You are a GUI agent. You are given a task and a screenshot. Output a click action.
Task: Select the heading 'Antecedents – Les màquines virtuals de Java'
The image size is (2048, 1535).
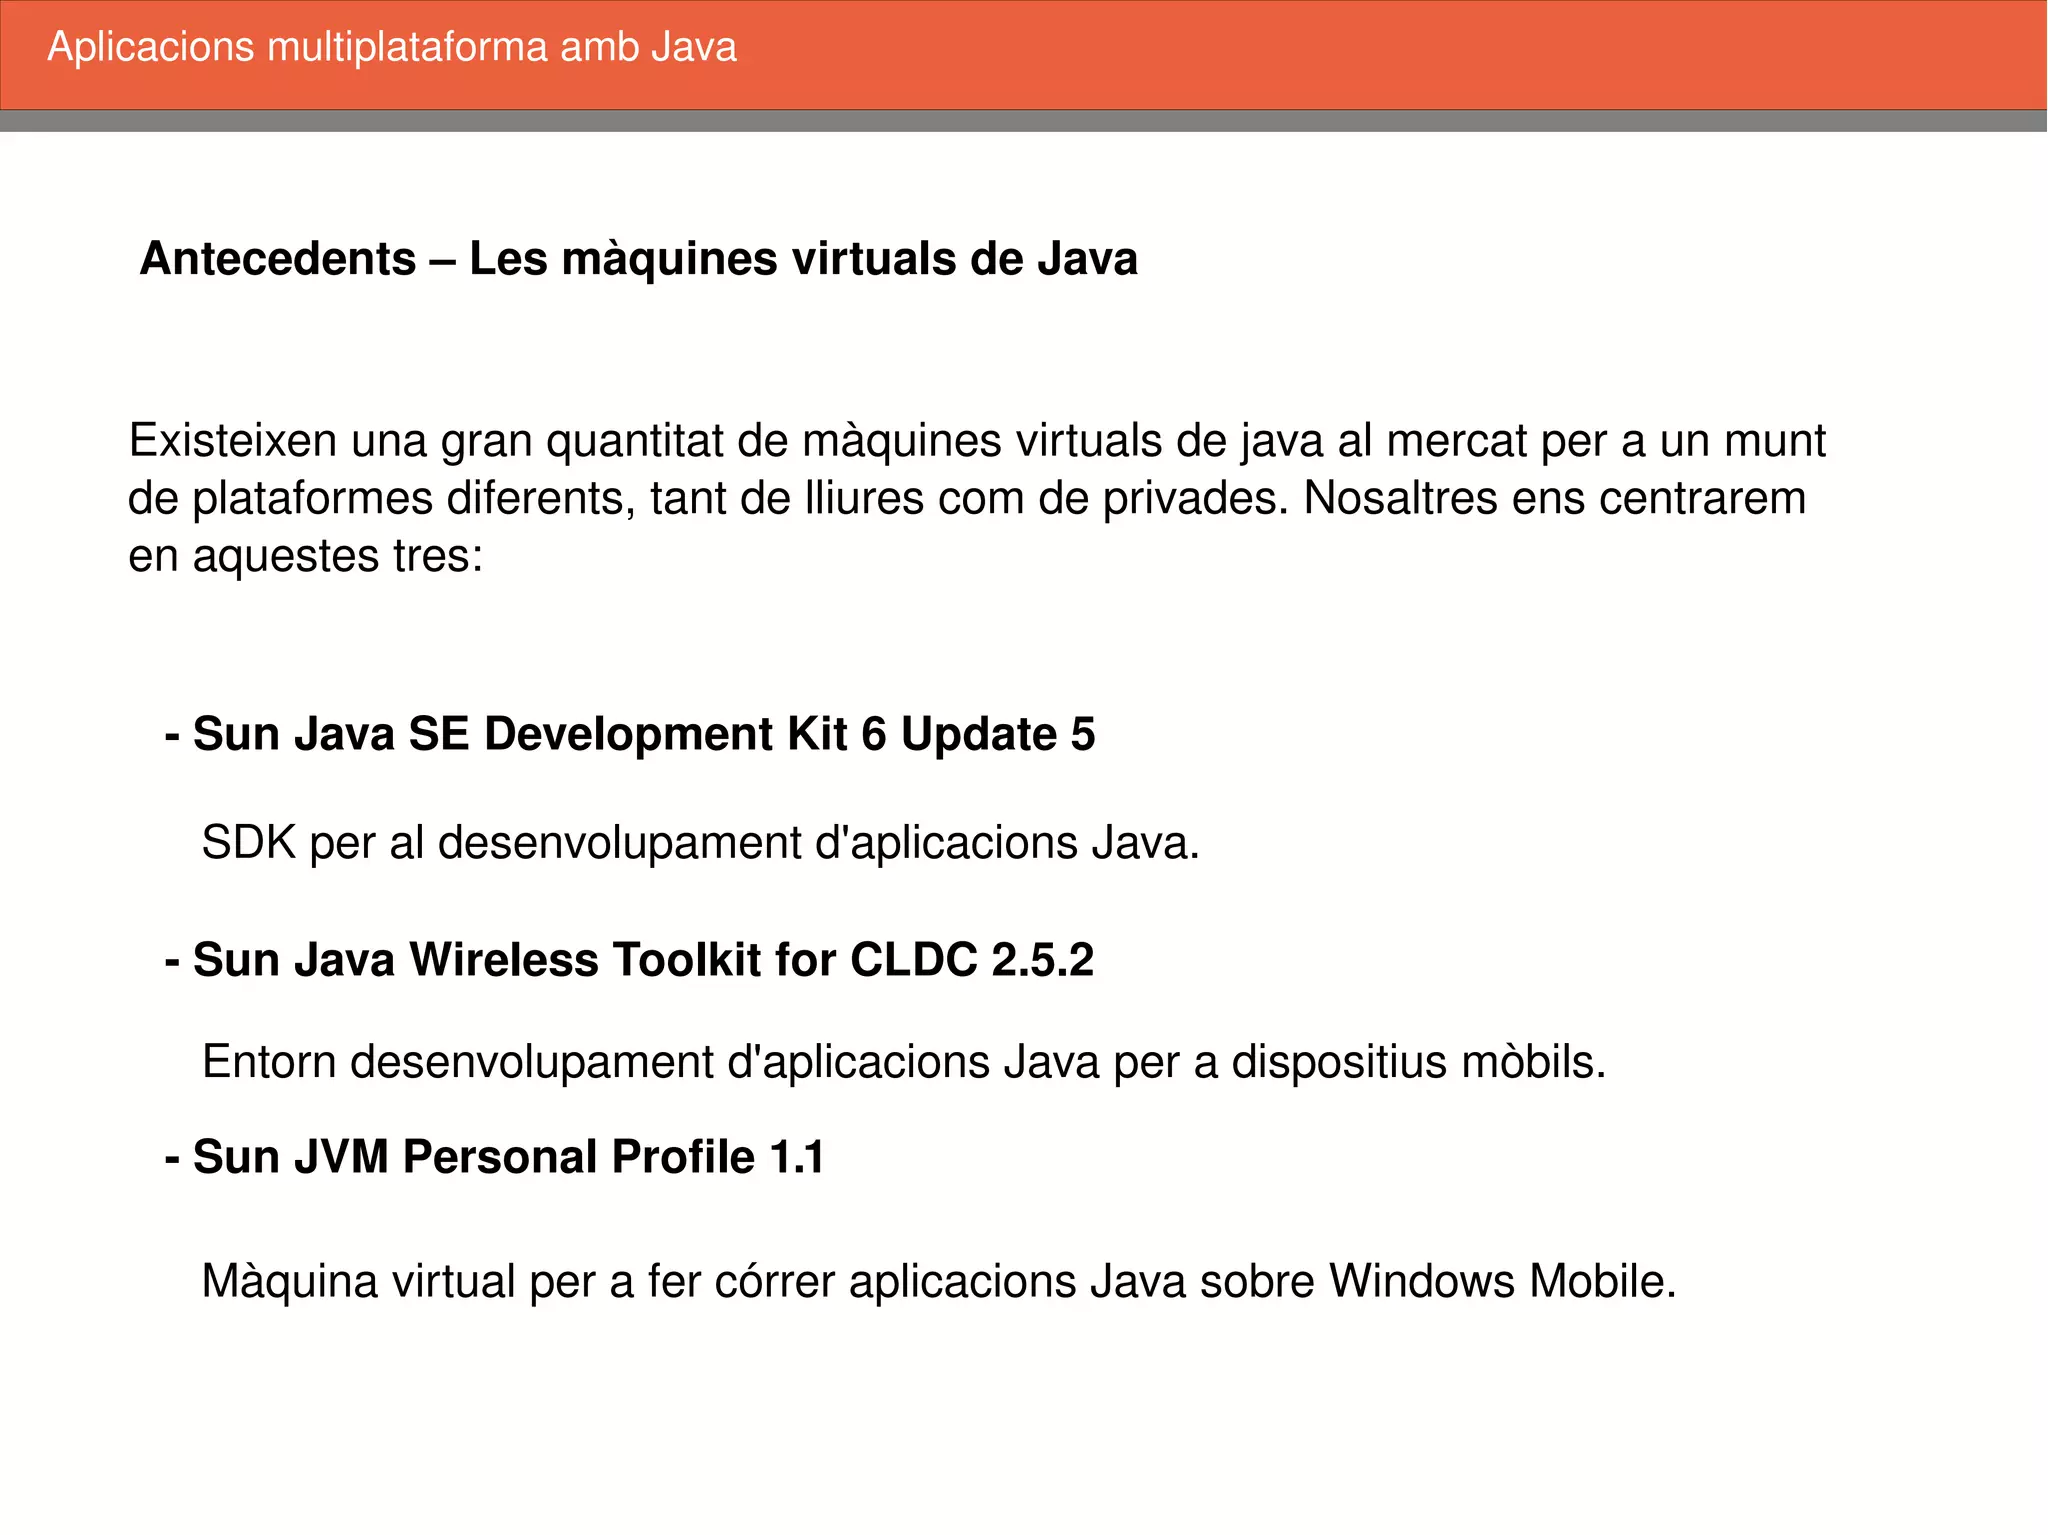639,259
